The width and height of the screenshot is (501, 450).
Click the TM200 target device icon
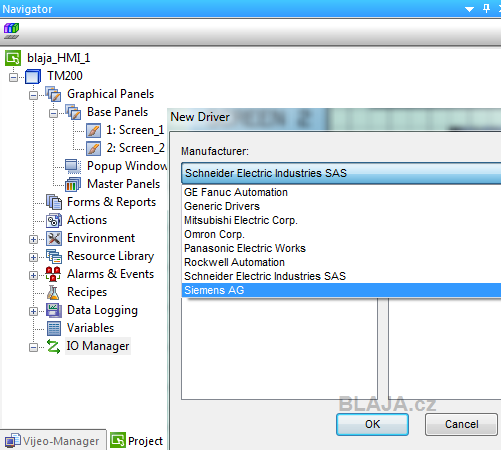pyautogui.click(x=33, y=76)
